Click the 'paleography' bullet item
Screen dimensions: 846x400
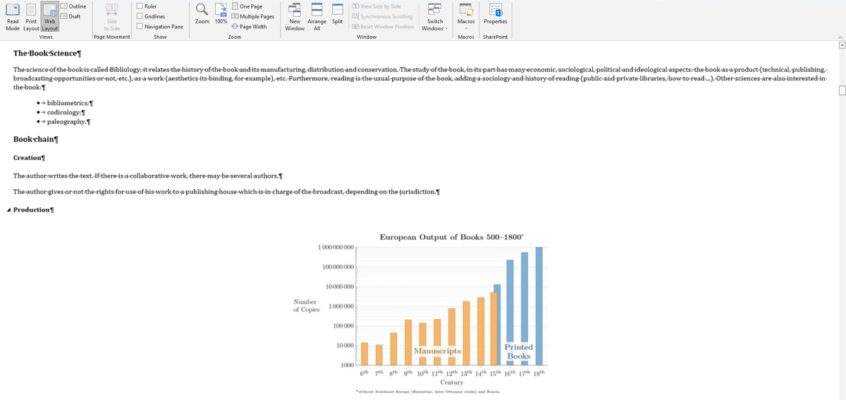pyautogui.click(x=69, y=122)
